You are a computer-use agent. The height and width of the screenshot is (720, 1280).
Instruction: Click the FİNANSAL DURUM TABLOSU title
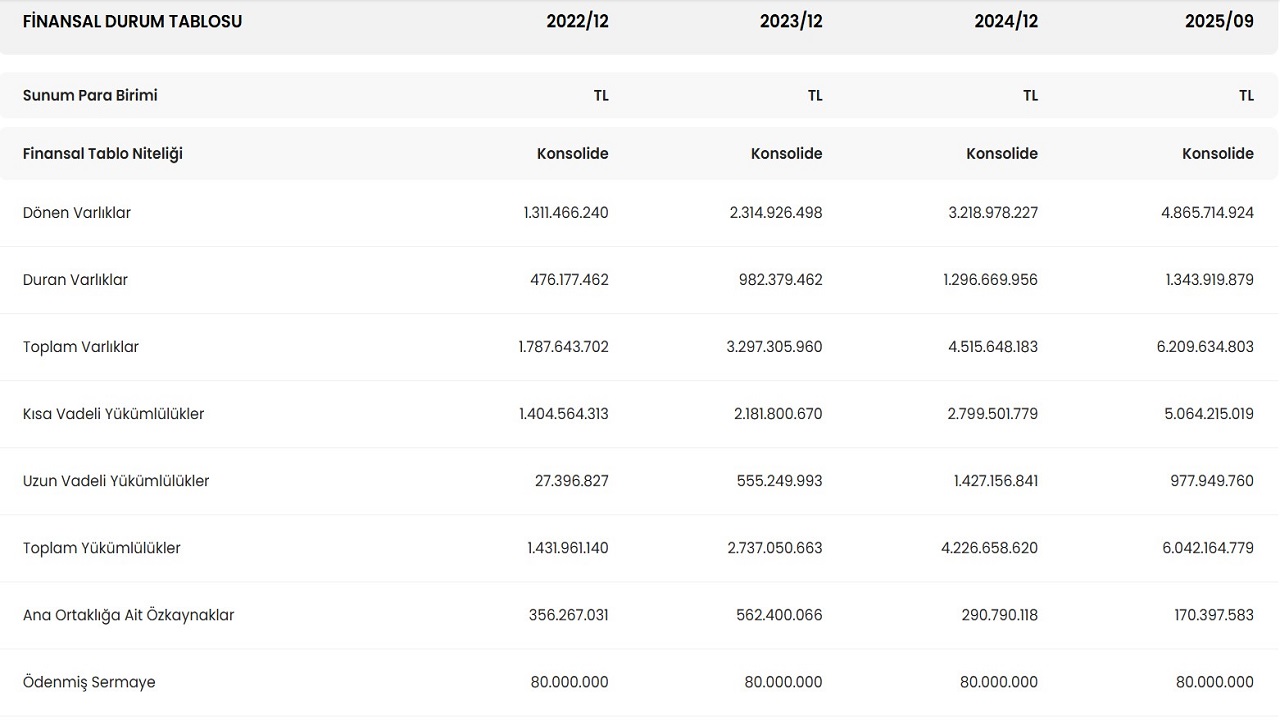[132, 22]
